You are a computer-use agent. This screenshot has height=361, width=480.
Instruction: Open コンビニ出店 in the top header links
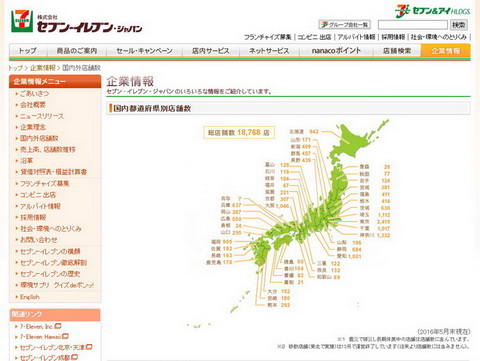pyautogui.click(x=314, y=37)
